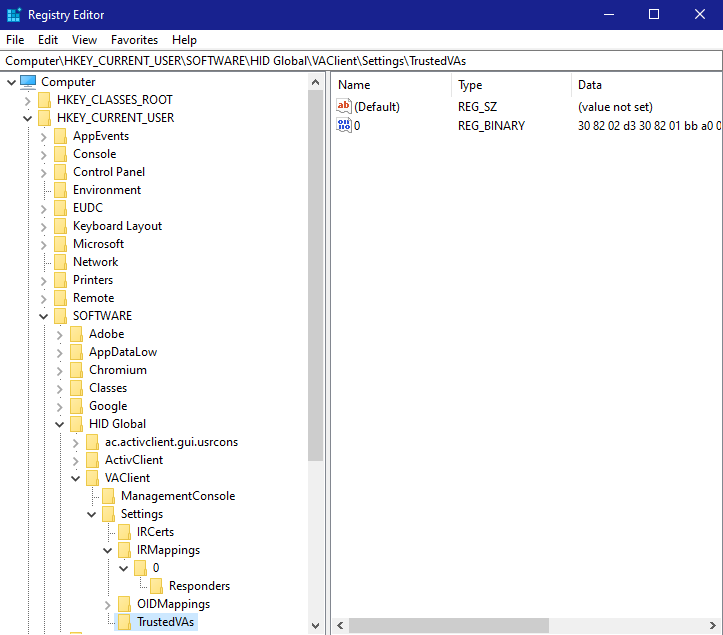Open the Favorites menu
Screen dimensions: 723x635
[134, 40]
